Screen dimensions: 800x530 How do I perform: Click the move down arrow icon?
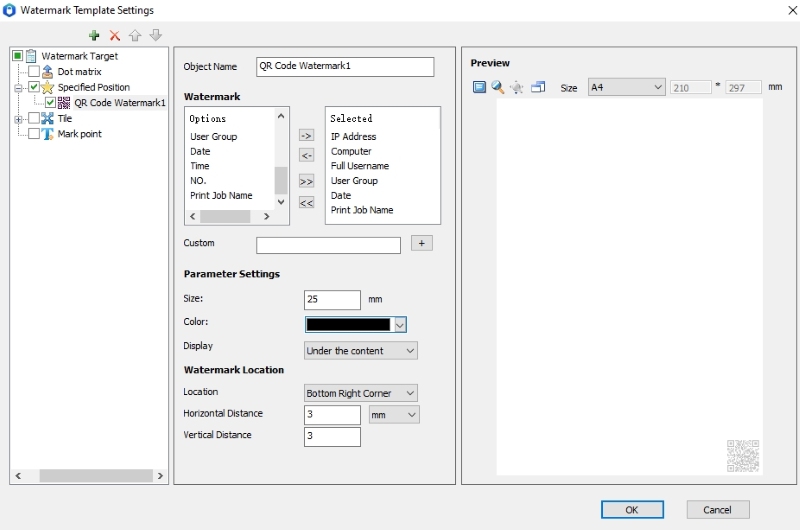[155, 35]
